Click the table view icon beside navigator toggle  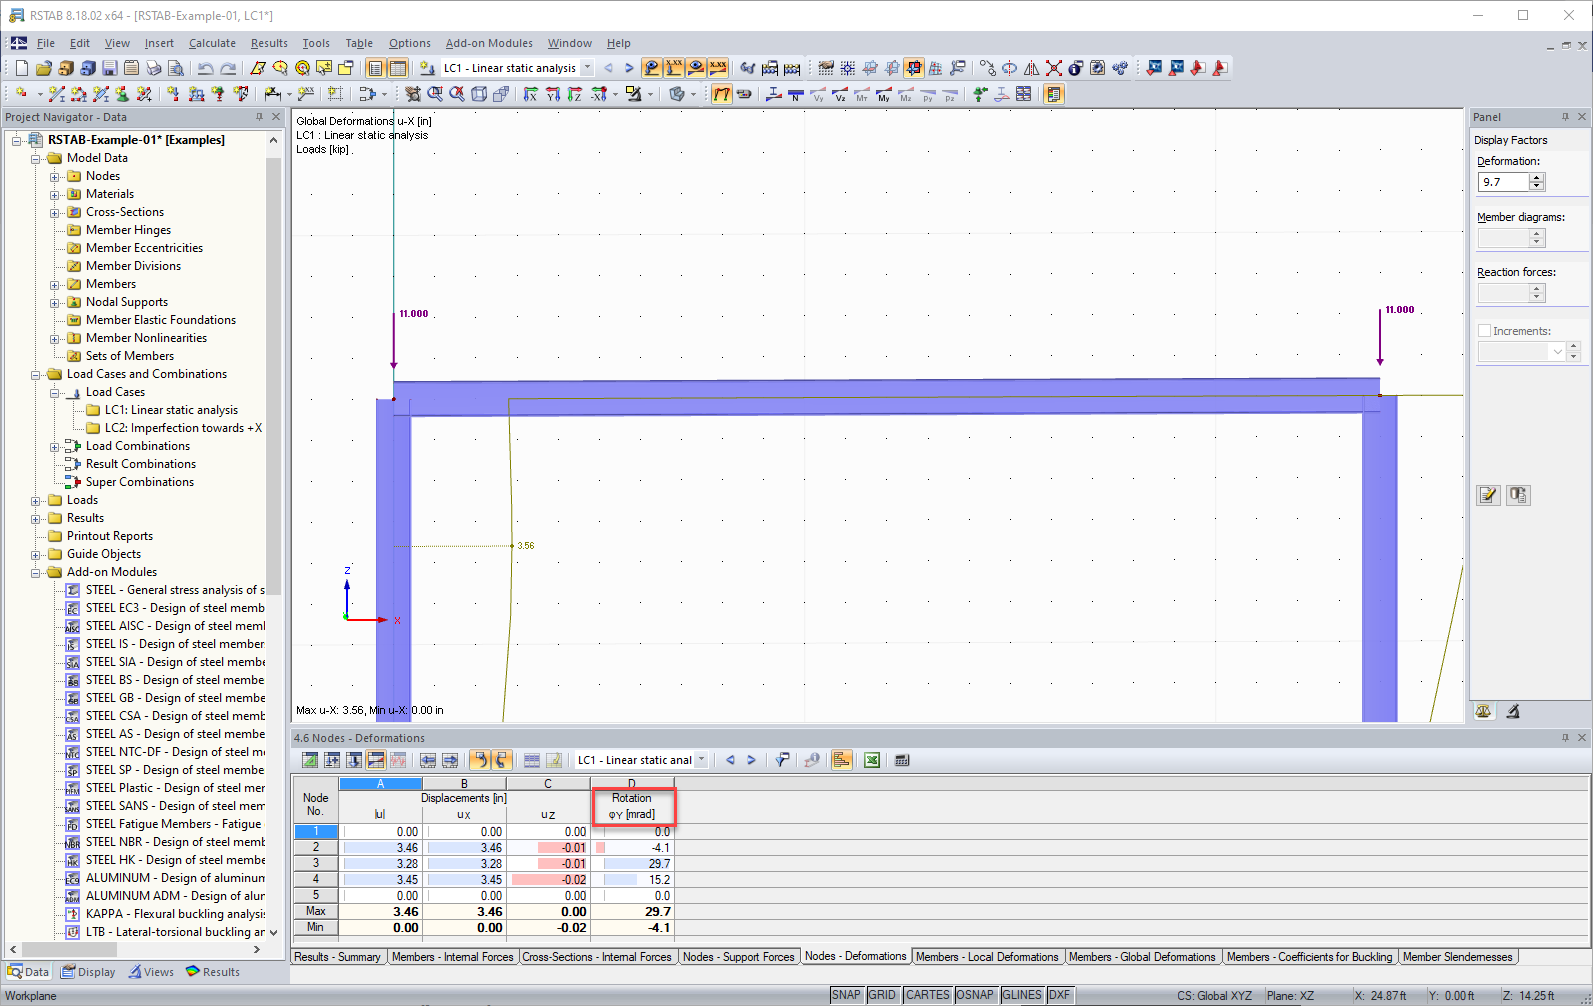click(x=397, y=68)
